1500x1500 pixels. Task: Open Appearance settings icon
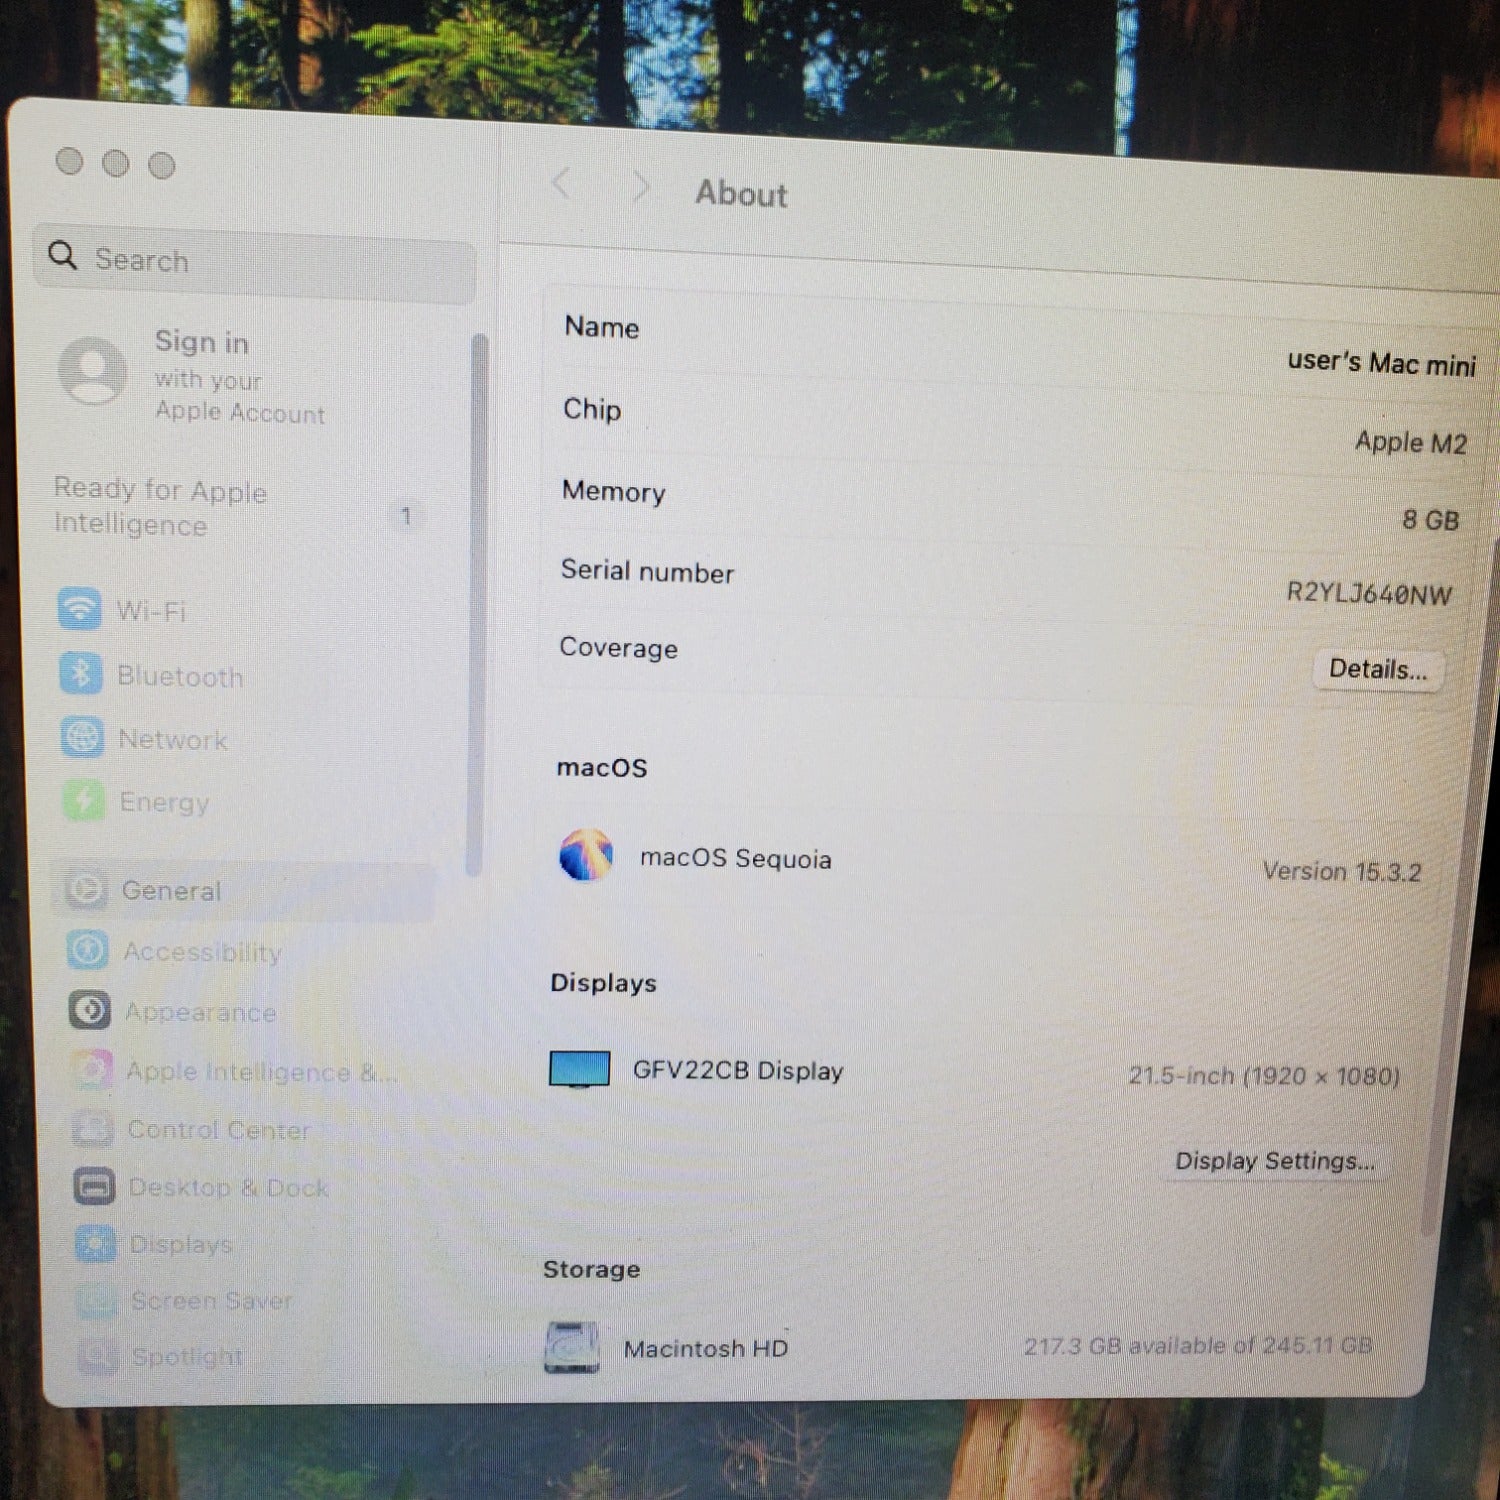(x=90, y=1010)
